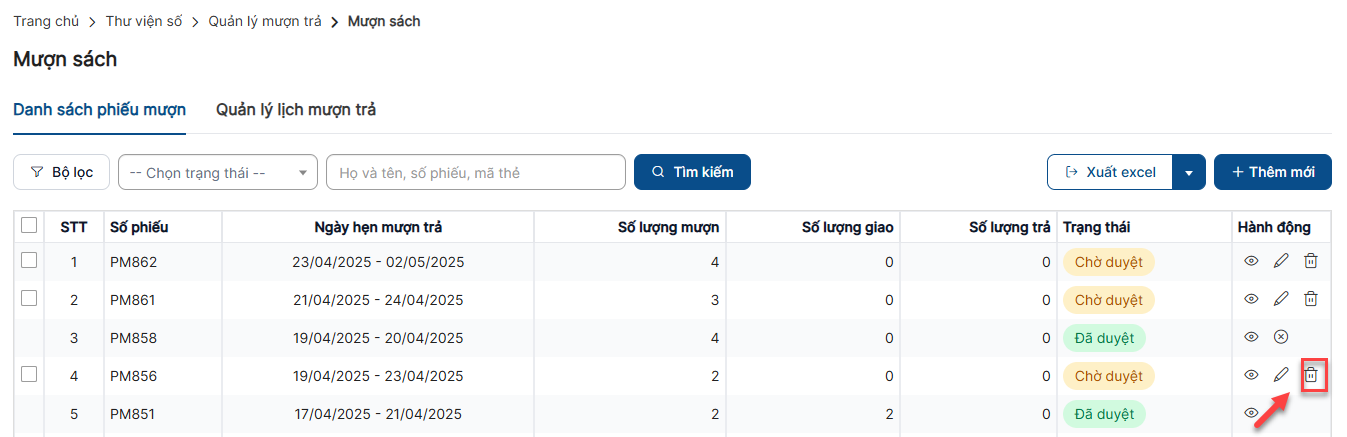Click the view eye icon for PM862
The width and height of the screenshot is (1347, 437).
1251,262
